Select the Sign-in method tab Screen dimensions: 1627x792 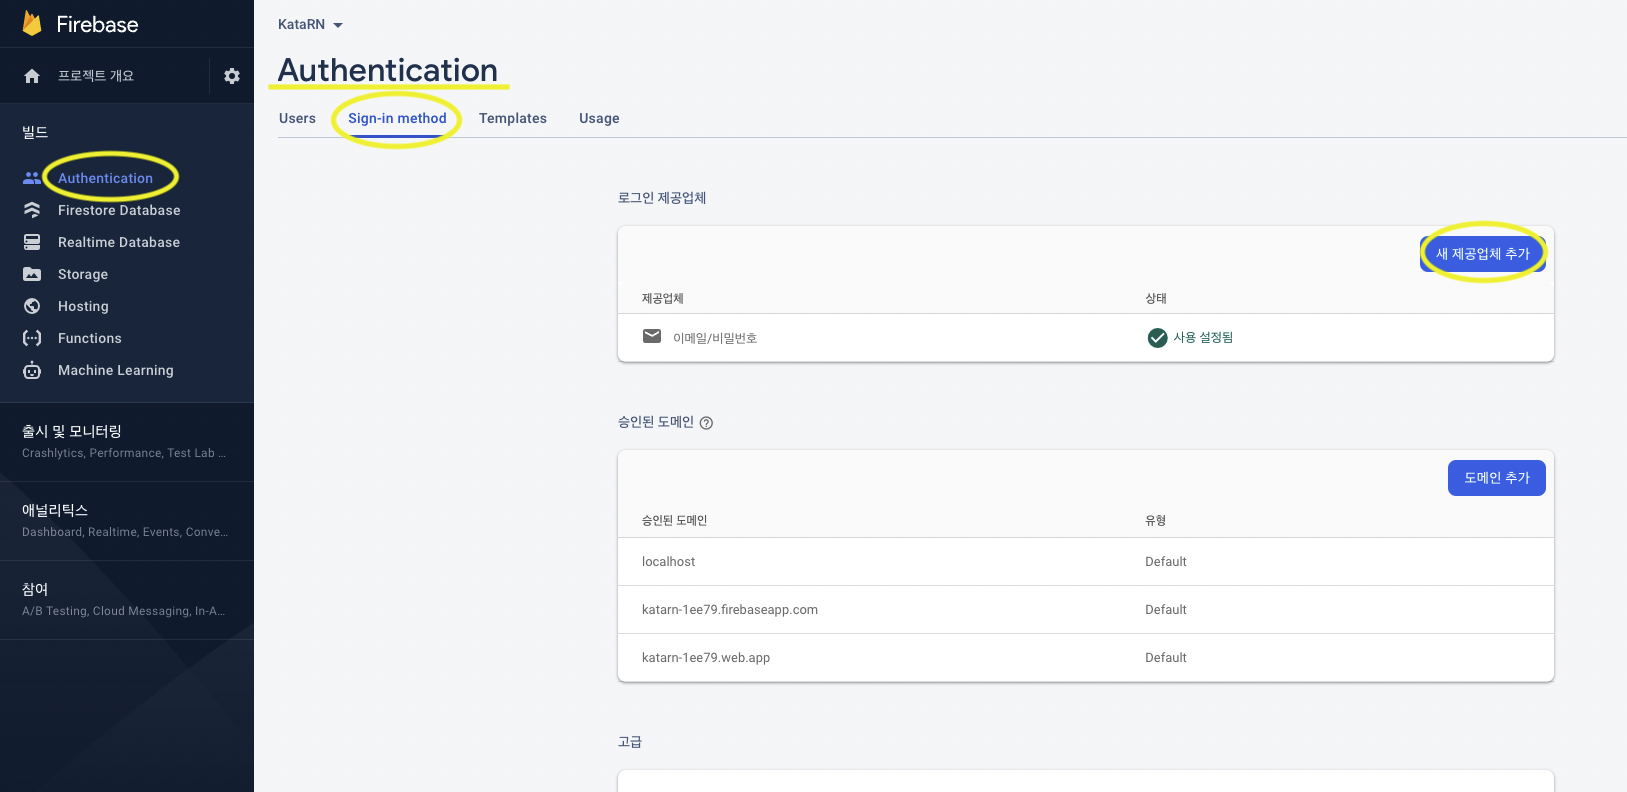coord(397,118)
